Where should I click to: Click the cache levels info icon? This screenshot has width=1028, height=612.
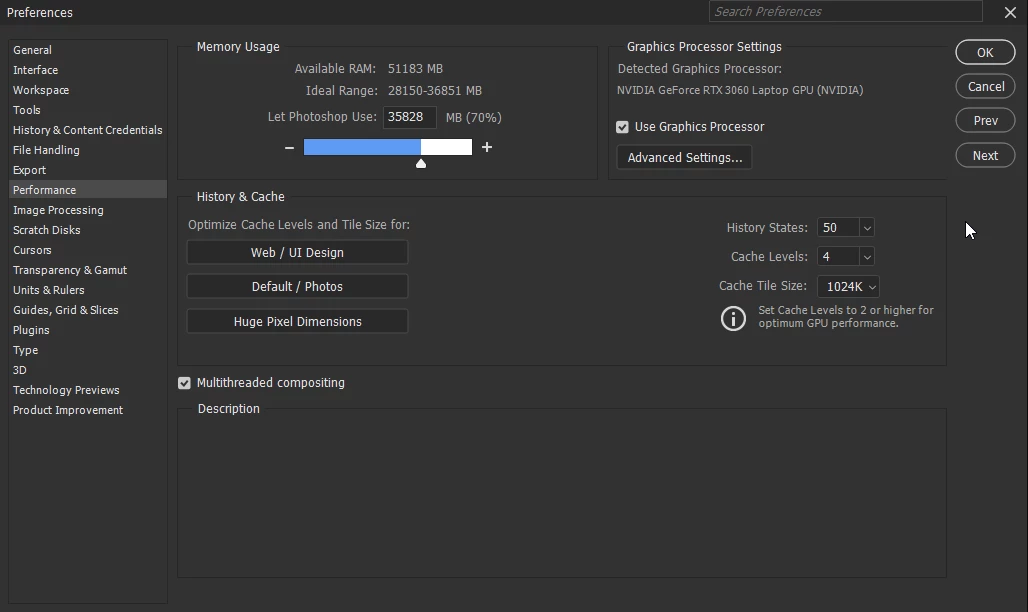click(x=733, y=318)
